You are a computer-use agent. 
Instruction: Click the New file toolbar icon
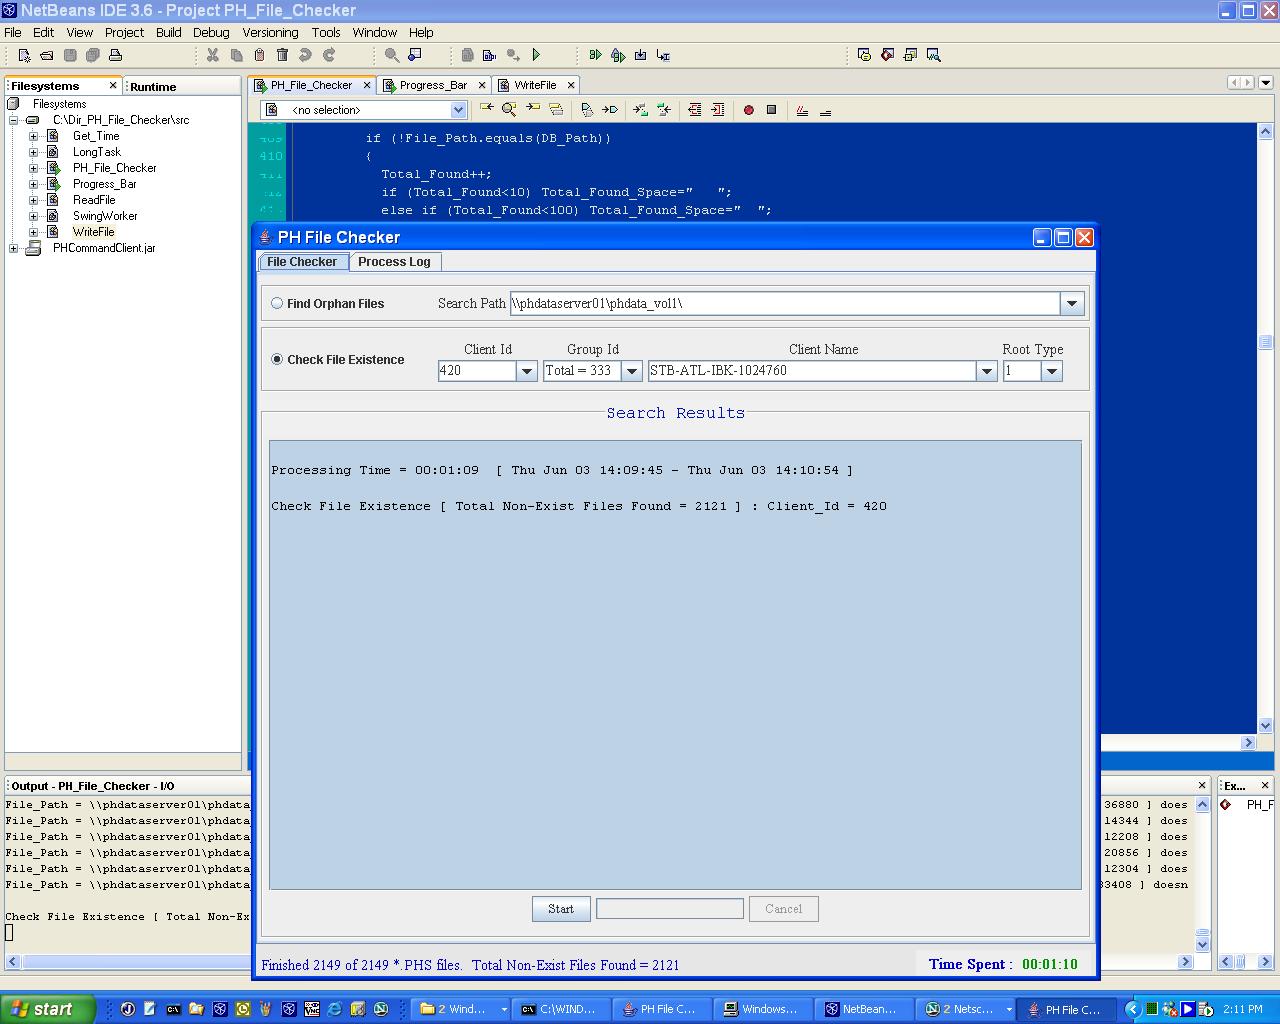[24, 55]
